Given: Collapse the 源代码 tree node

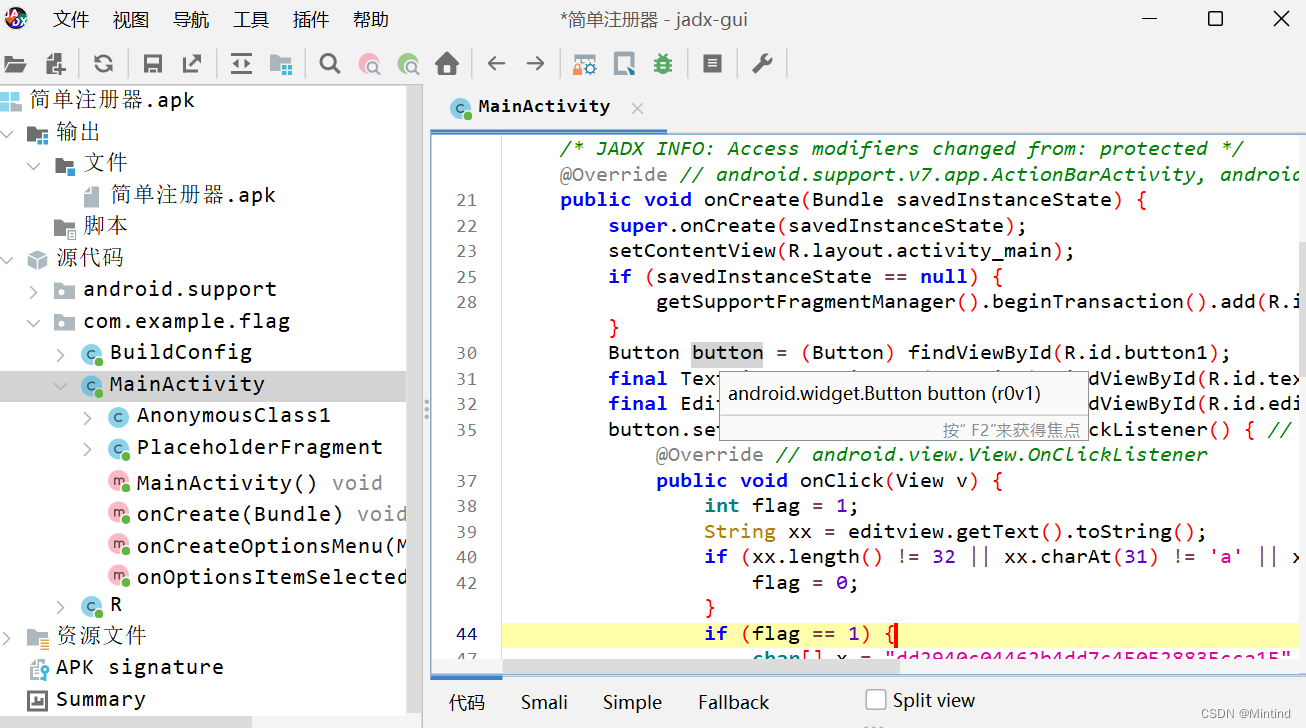Looking at the screenshot, I should tap(8, 259).
